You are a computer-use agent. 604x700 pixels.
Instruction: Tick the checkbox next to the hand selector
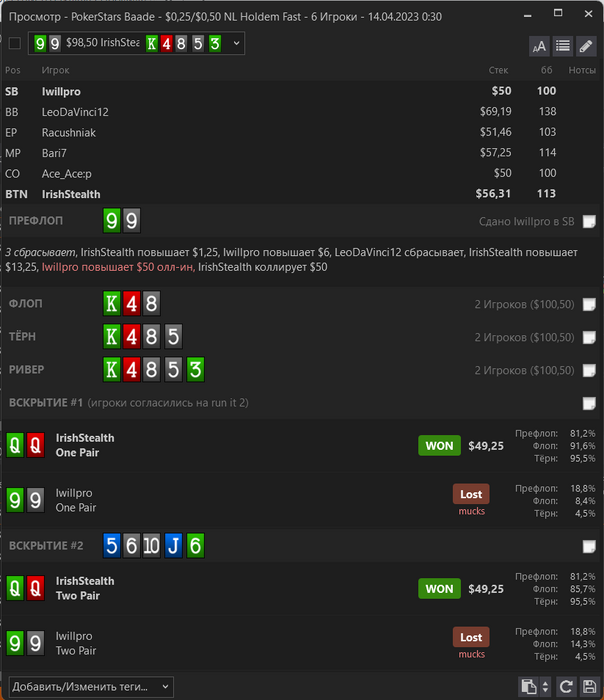(x=15, y=43)
